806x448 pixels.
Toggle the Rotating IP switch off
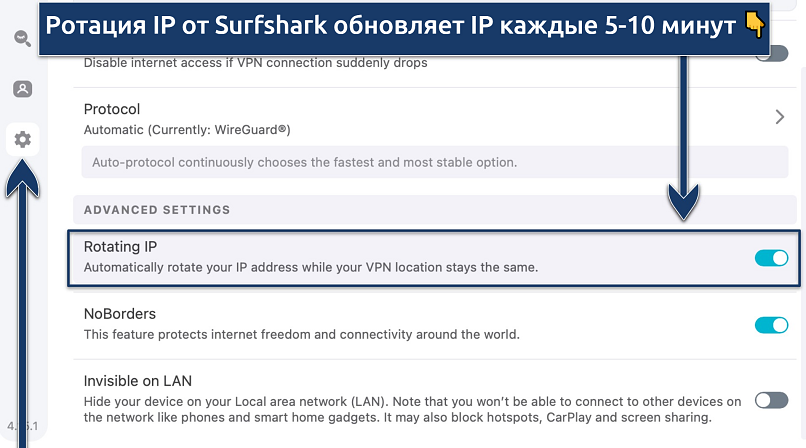(x=771, y=258)
